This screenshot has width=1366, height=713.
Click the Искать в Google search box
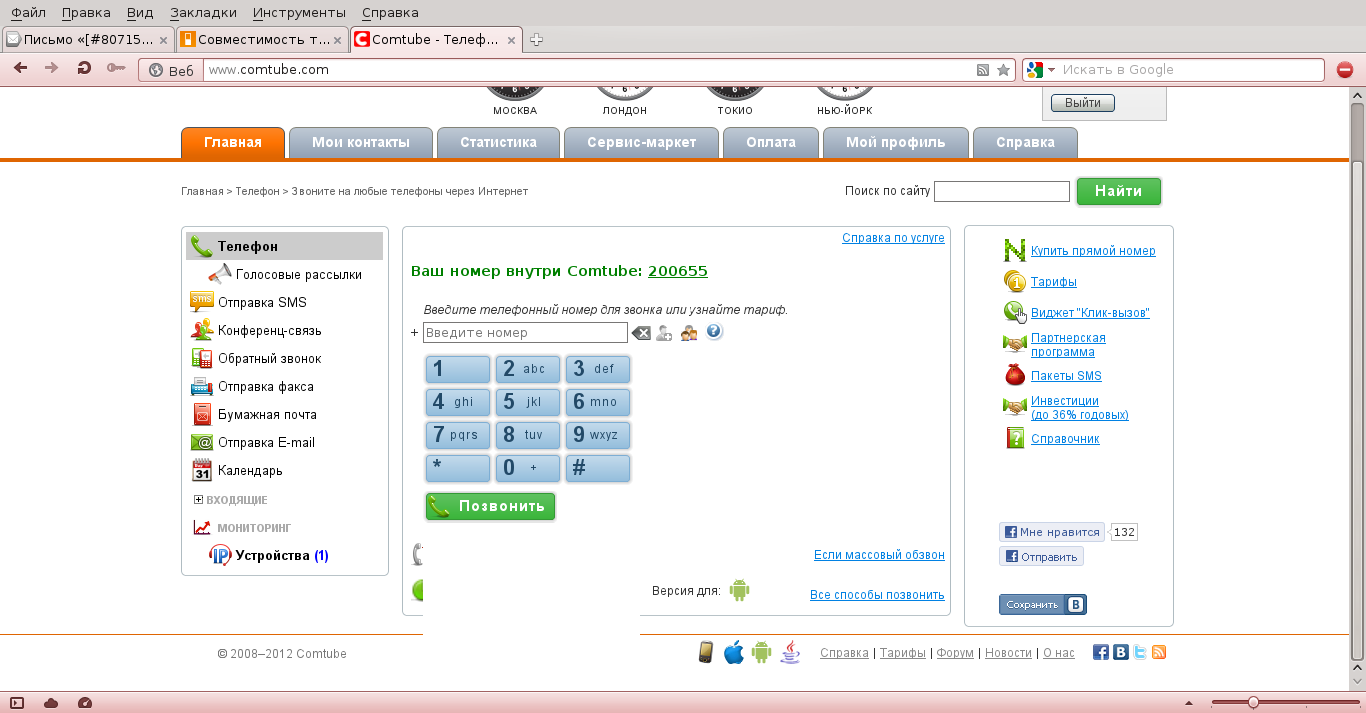1188,70
